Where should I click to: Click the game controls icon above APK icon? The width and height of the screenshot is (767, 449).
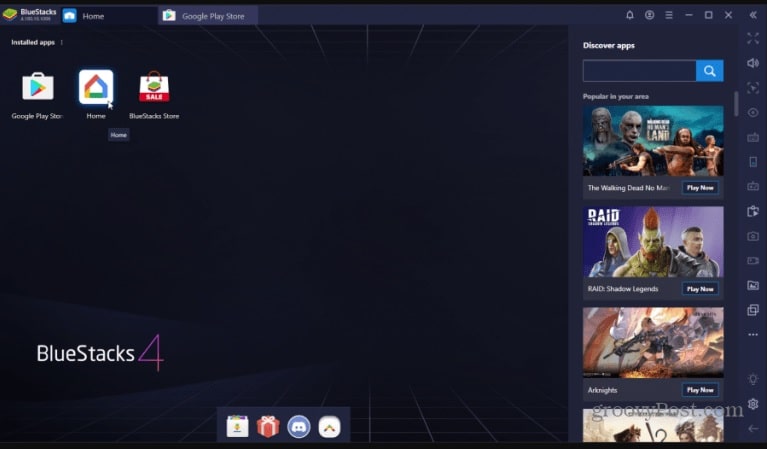click(x=753, y=186)
